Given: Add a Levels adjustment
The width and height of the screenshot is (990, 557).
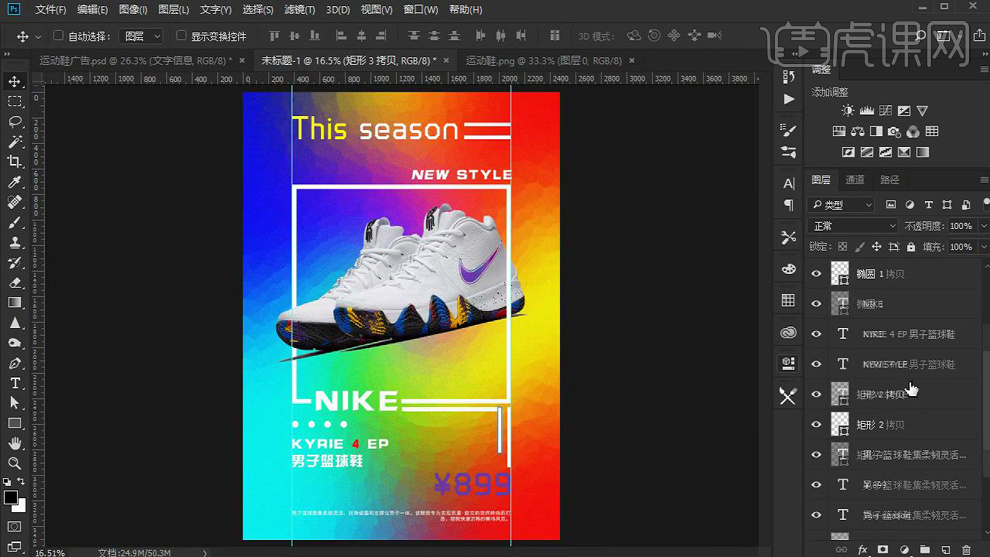Looking at the screenshot, I should 866,111.
